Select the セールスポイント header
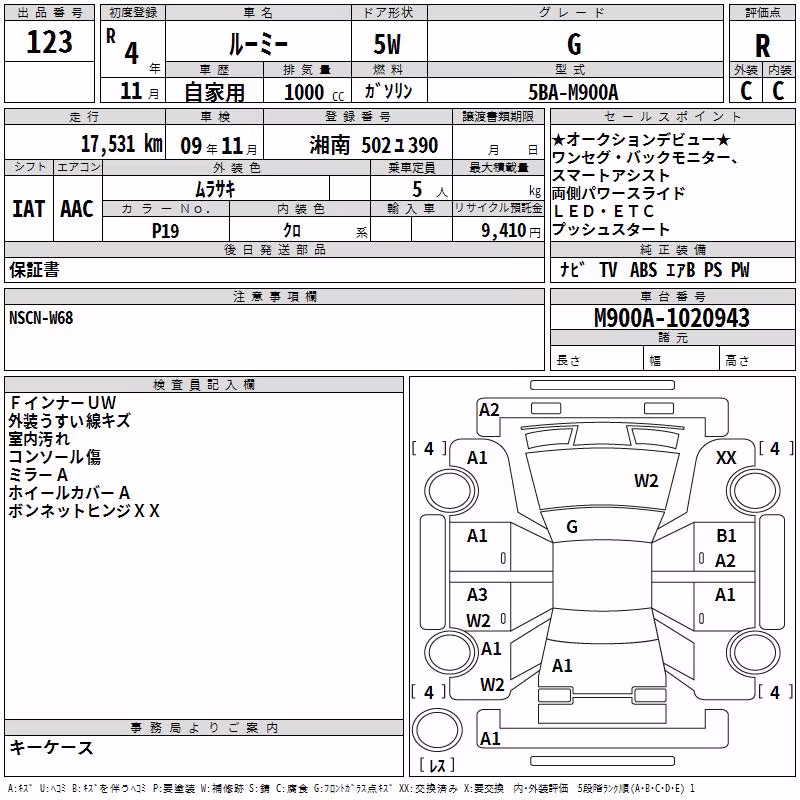 tap(672, 116)
